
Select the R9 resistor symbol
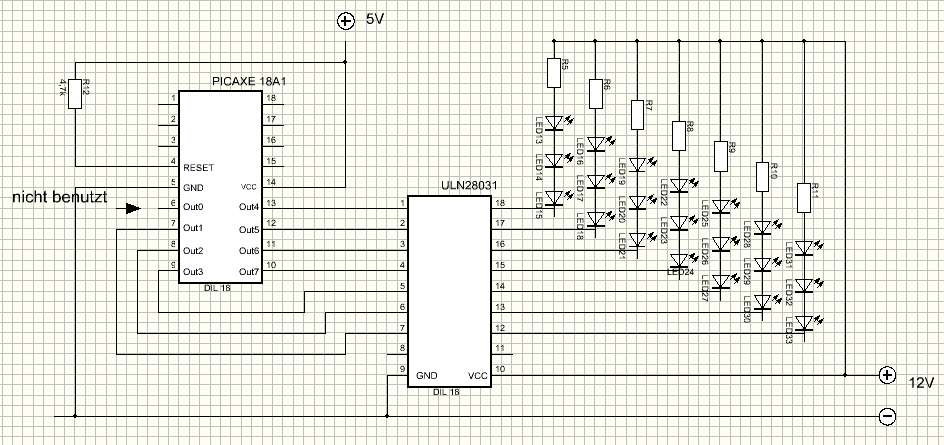tap(721, 156)
